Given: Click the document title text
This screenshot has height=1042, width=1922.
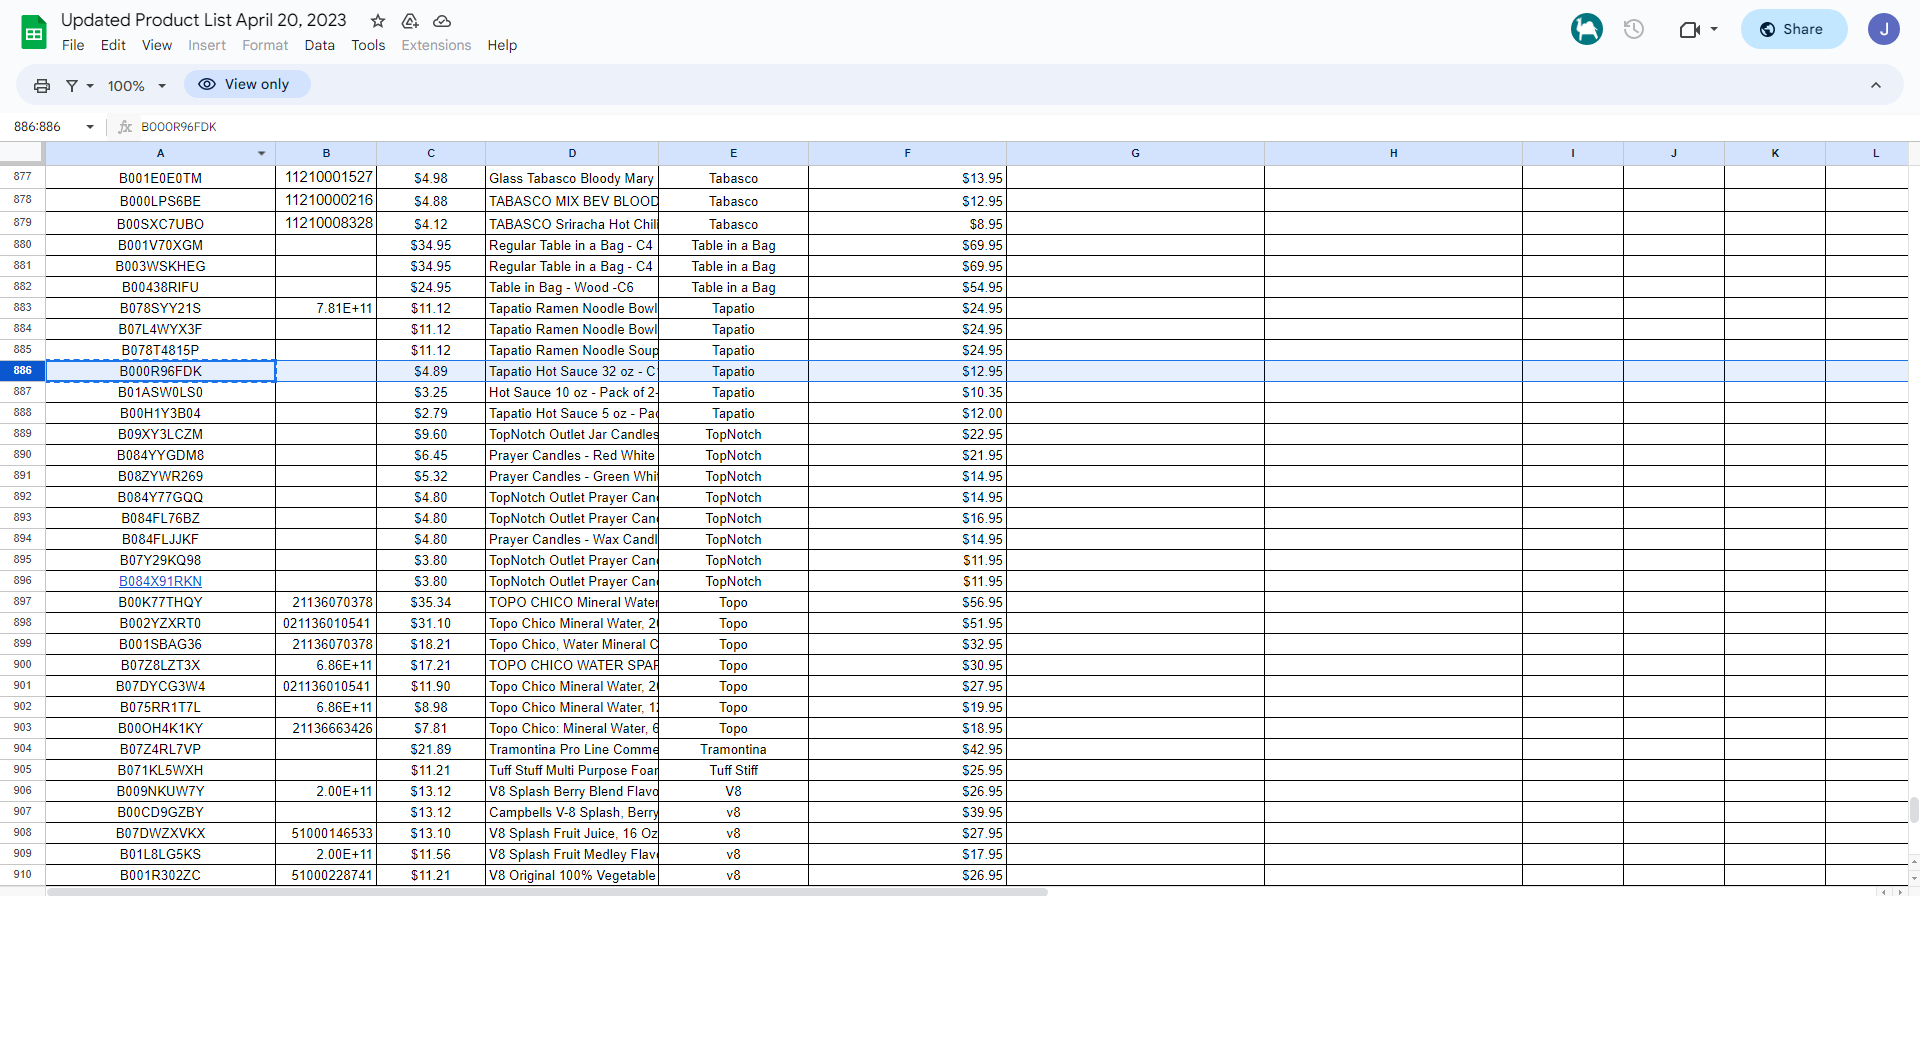Looking at the screenshot, I should coord(204,20).
